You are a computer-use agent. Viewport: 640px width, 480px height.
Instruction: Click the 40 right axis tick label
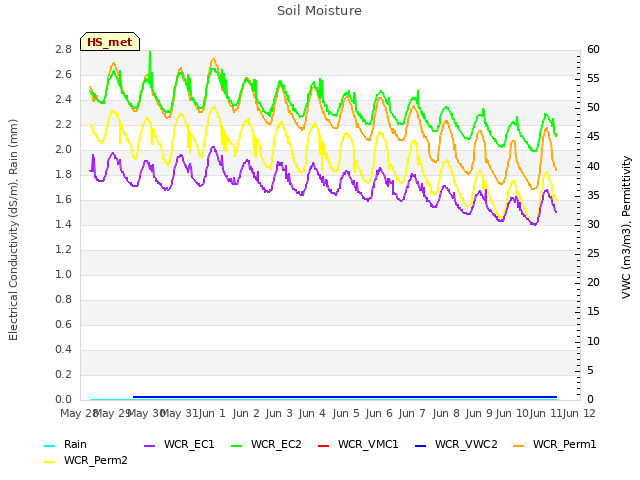pos(593,166)
